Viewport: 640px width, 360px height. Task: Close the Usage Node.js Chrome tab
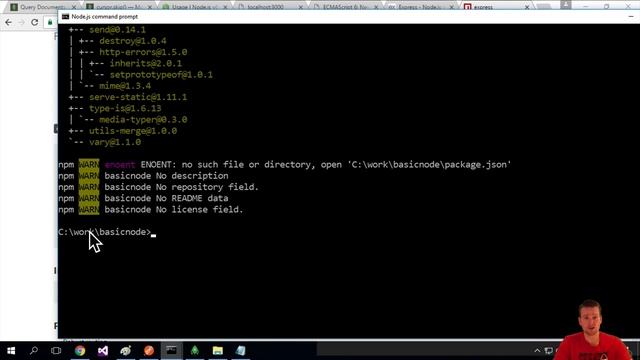coord(225,7)
